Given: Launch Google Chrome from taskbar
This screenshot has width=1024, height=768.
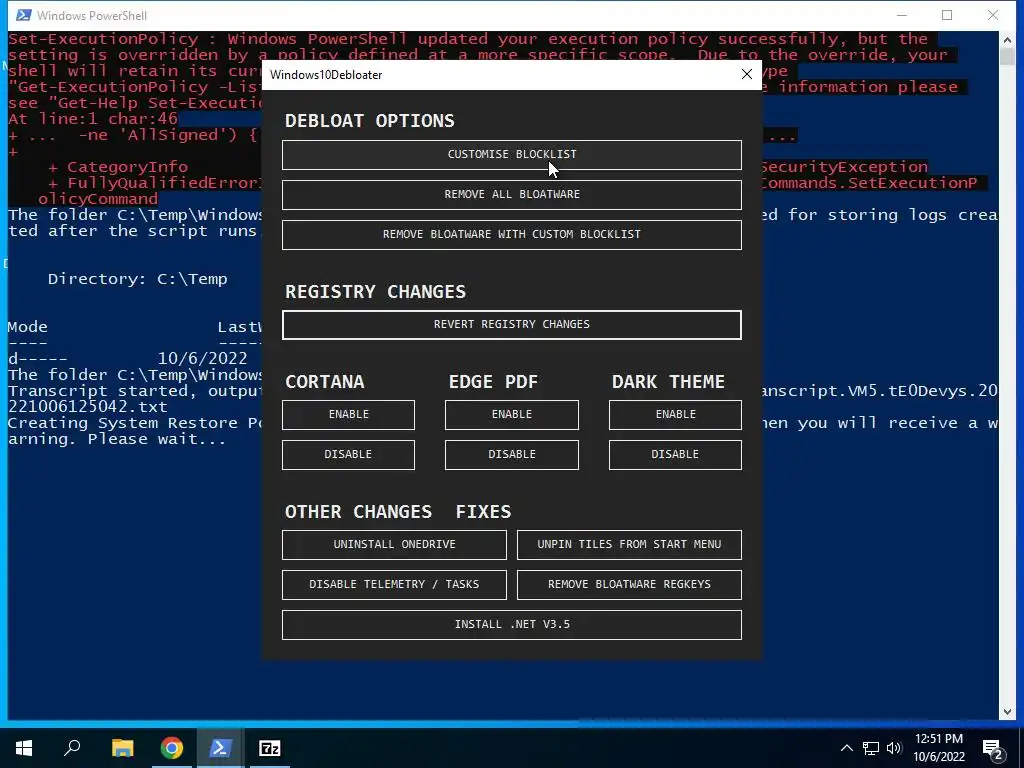Looking at the screenshot, I should coord(172,748).
